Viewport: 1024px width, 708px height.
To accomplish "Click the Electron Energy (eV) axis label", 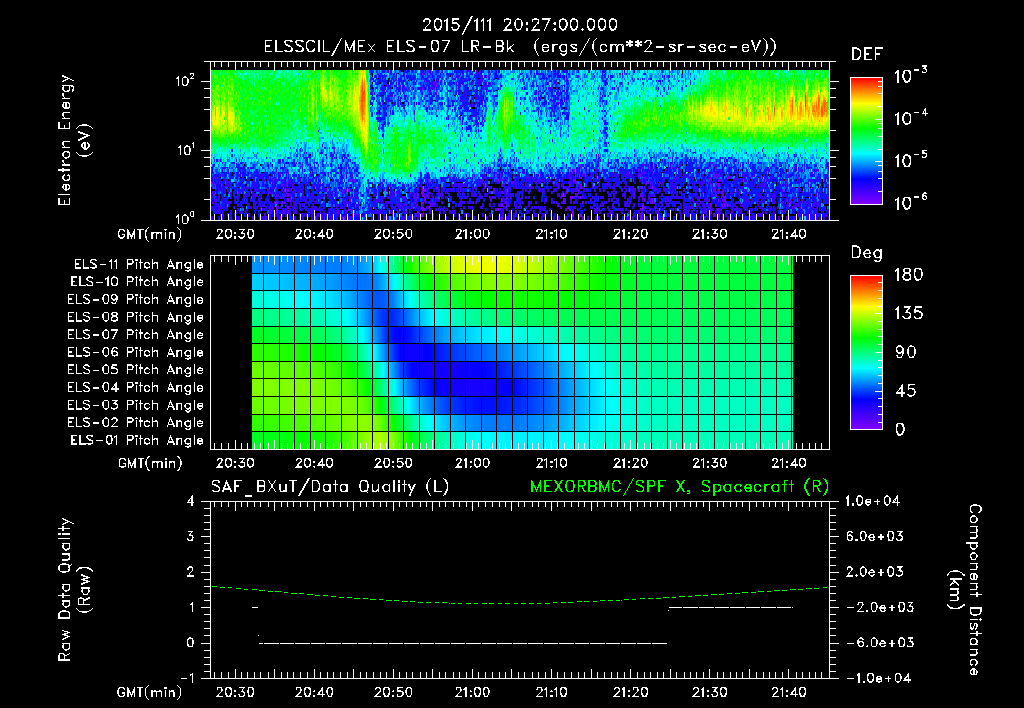I will tap(74, 140).
